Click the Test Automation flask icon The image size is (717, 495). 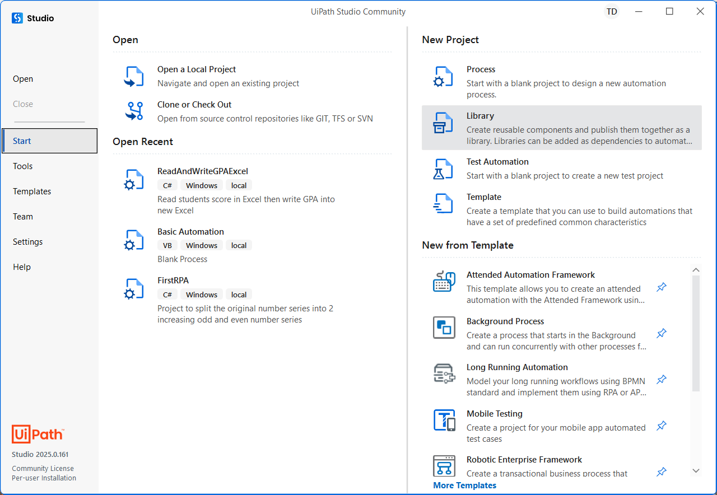[x=443, y=169]
